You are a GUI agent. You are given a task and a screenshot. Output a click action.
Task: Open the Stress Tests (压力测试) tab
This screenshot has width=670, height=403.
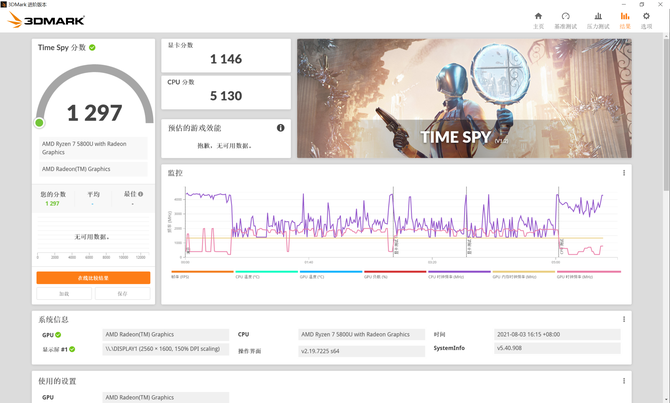pos(598,20)
